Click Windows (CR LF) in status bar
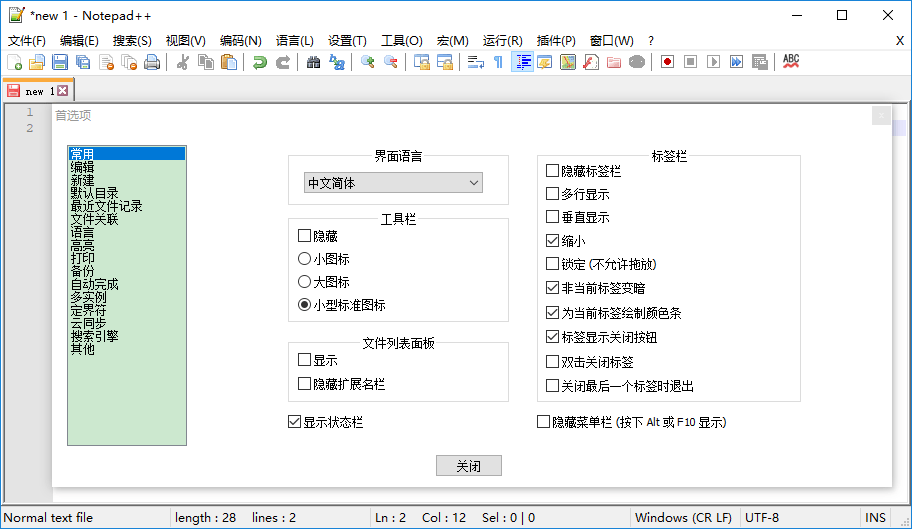This screenshot has width=912, height=529. (683, 517)
